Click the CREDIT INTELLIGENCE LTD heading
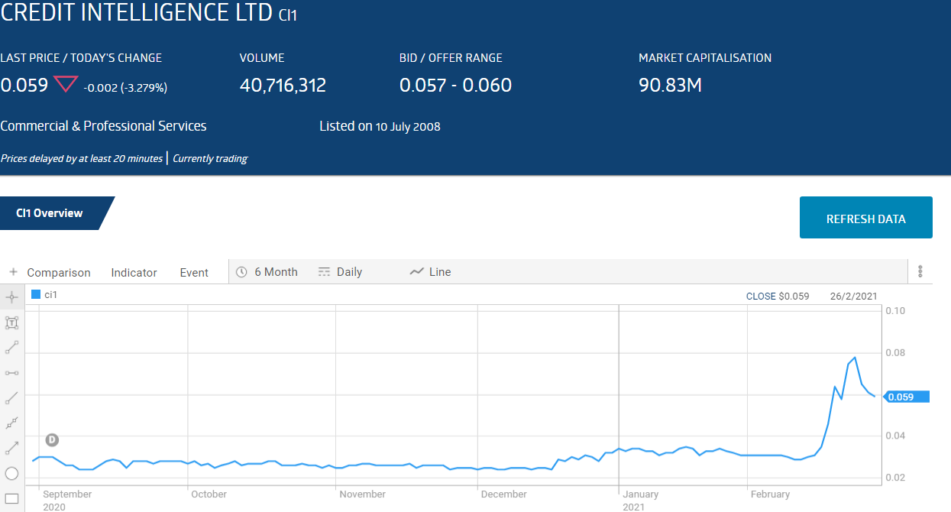This screenshot has width=951, height=512. coord(136,12)
